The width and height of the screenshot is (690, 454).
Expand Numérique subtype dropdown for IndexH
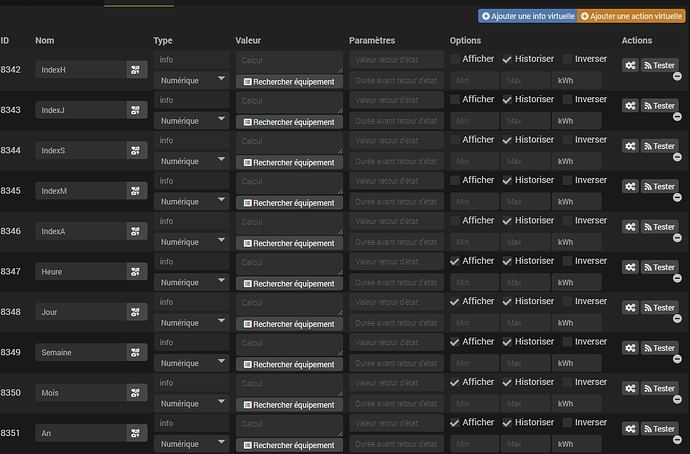(190, 80)
